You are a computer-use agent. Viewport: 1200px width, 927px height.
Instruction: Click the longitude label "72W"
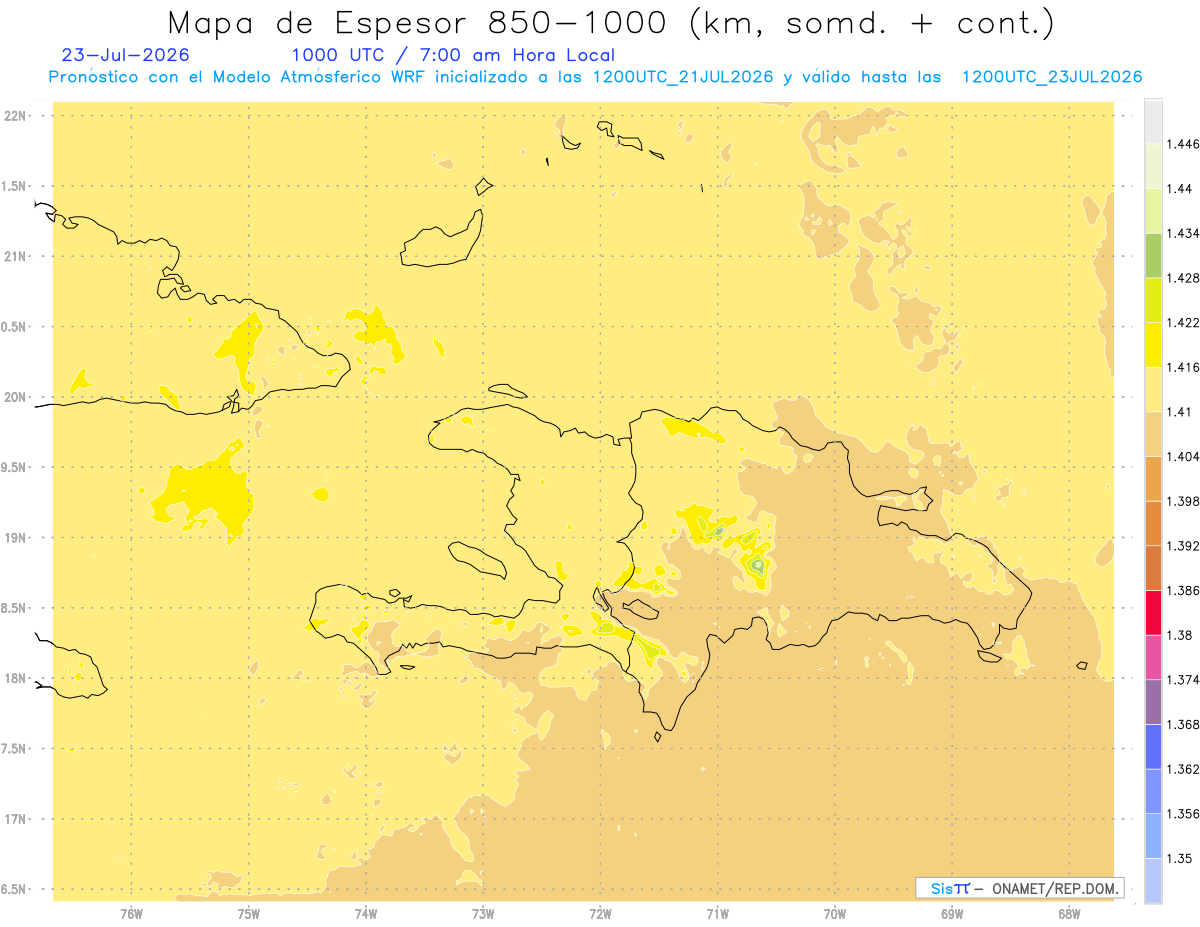point(600,914)
